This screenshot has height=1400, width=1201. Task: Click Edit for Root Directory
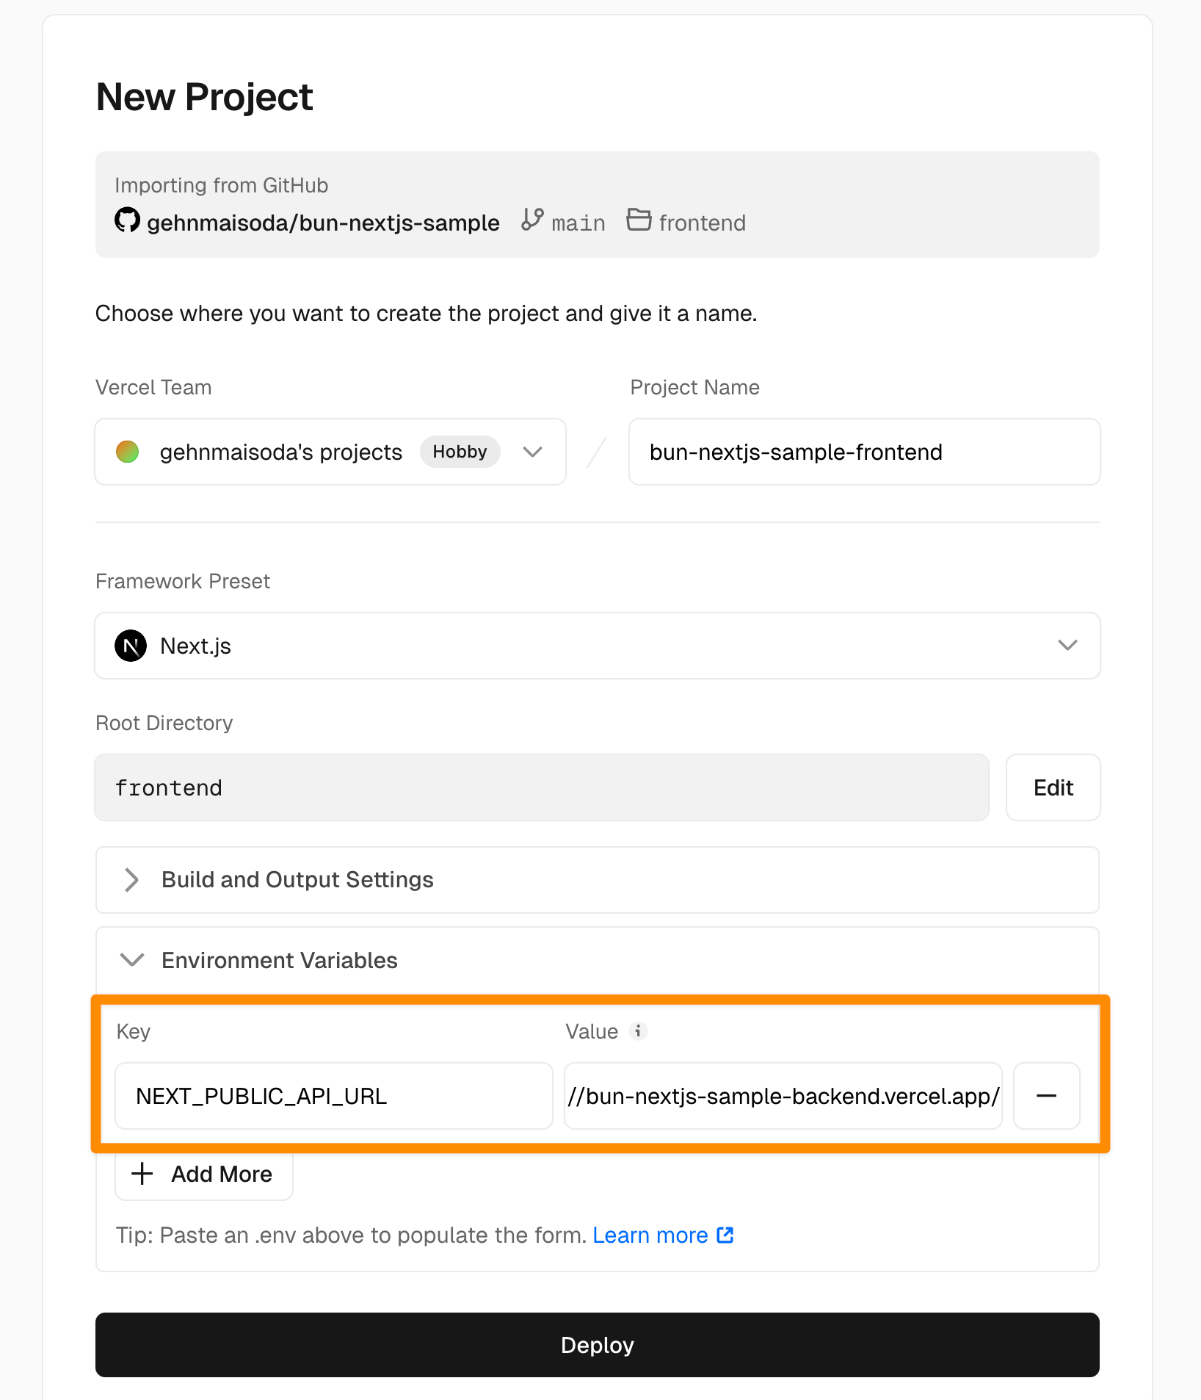1052,788
